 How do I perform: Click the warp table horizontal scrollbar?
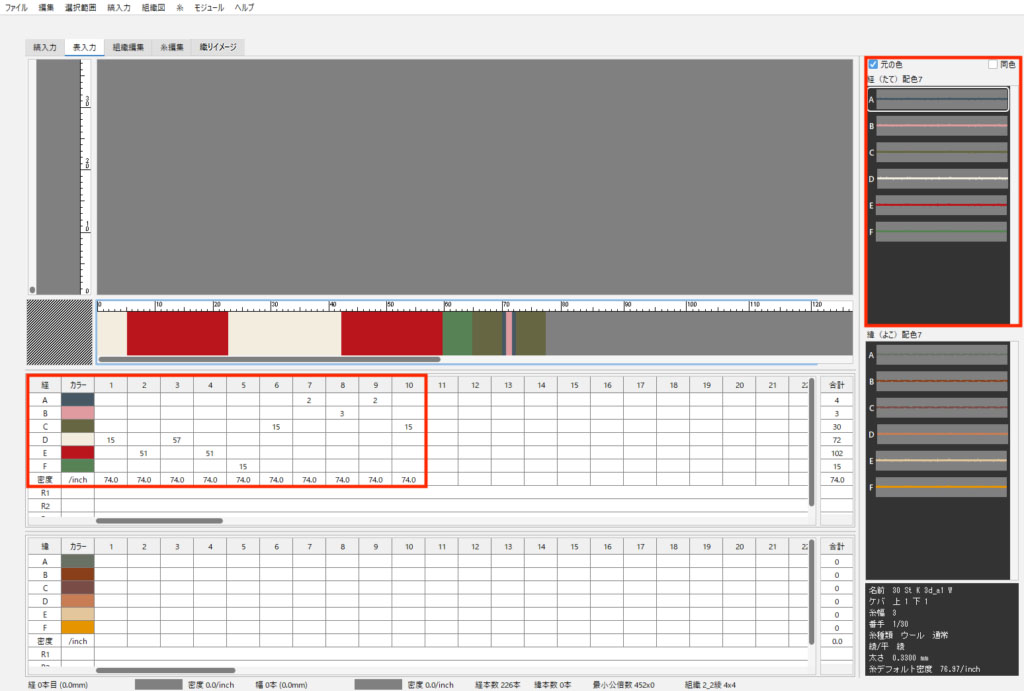point(160,520)
